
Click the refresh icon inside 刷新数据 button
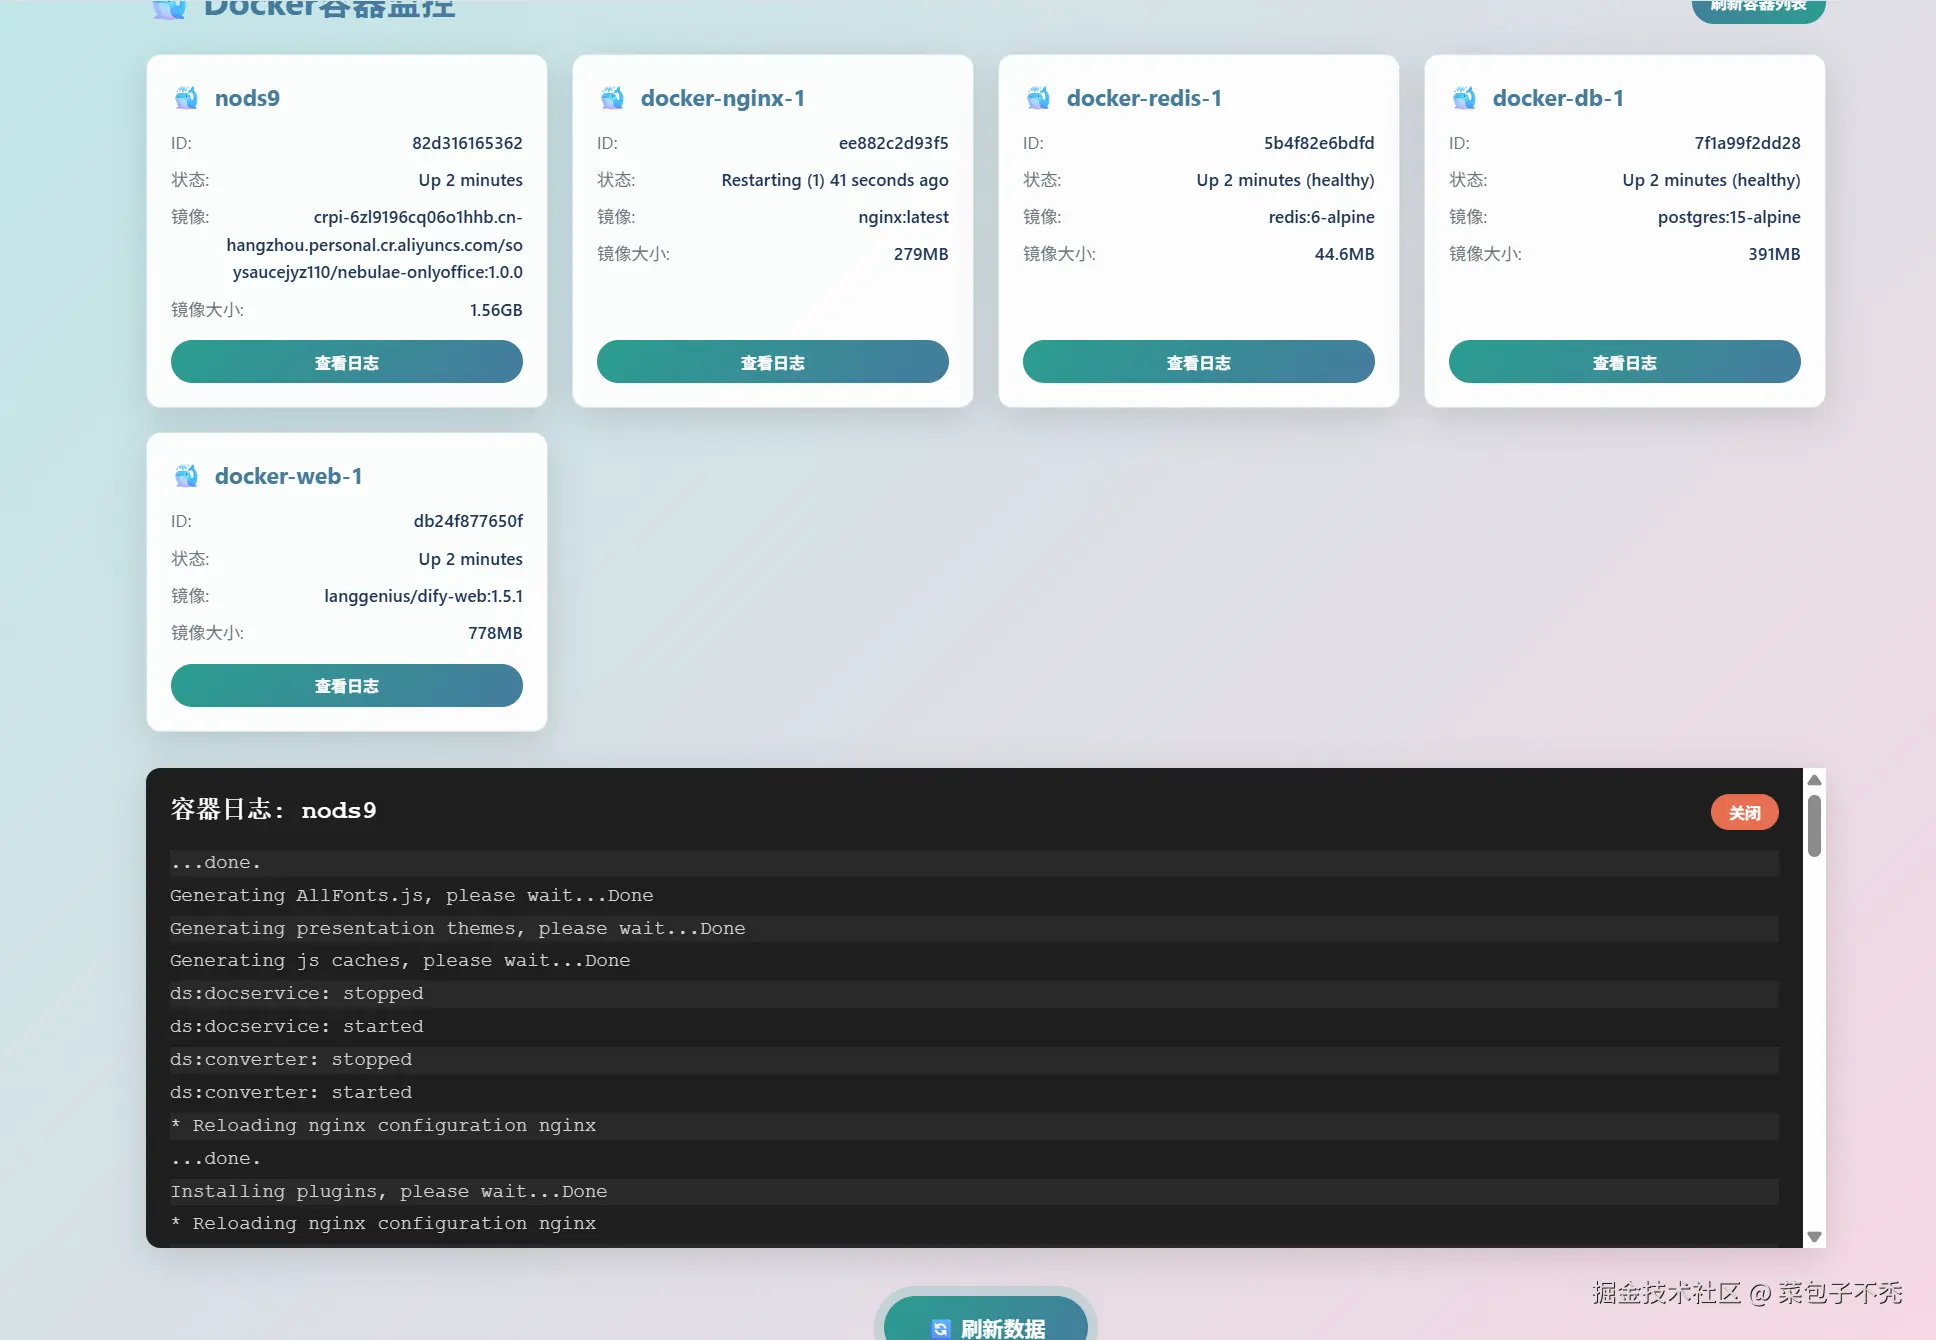[941, 1329]
